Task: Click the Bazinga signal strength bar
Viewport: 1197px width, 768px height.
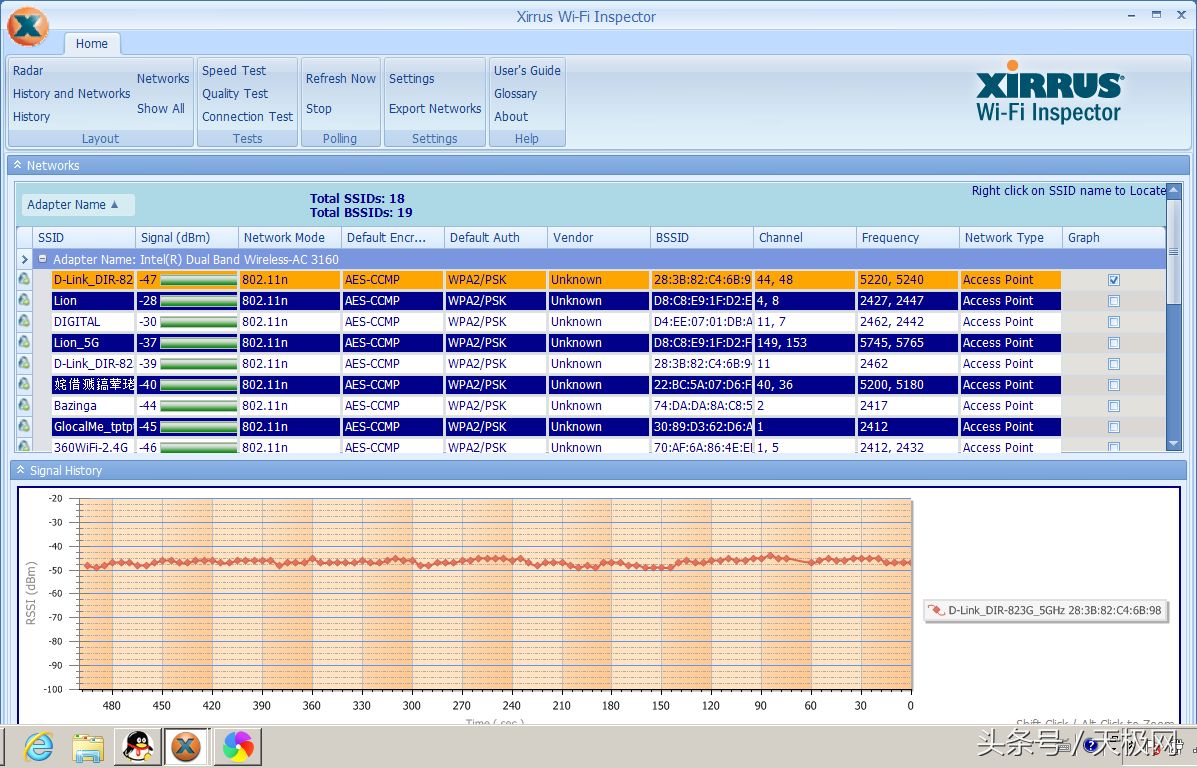Action: click(x=198, y=406)
